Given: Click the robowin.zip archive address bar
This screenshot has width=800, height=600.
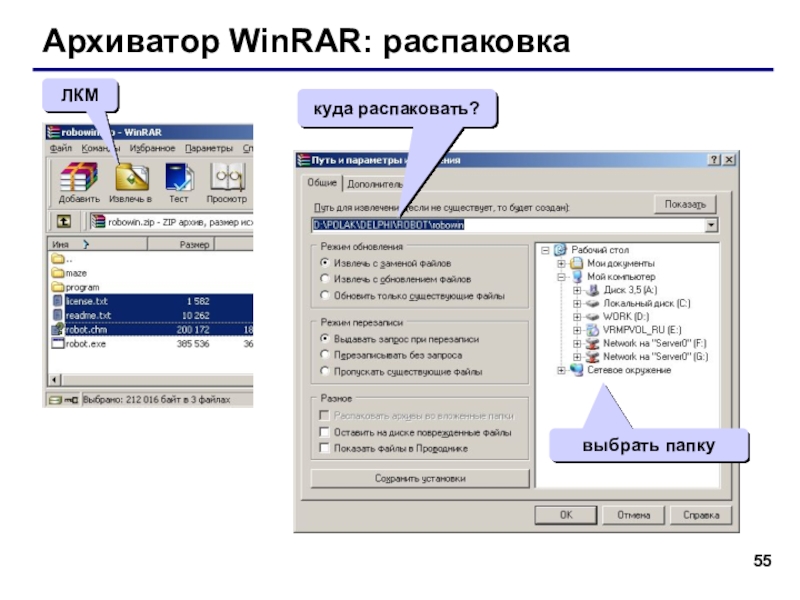Looking at the screenshot, I should (170, 222).
